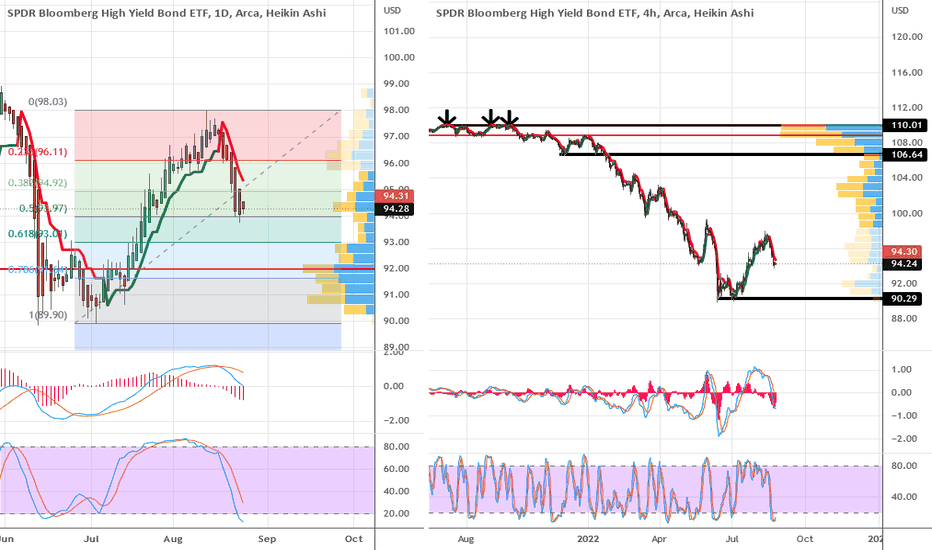Click the 91.00 value on the 1D price axis
Image resolution: width=932 pixels, height=550 pixels.
pyautogui.click(x=396, y=294)
